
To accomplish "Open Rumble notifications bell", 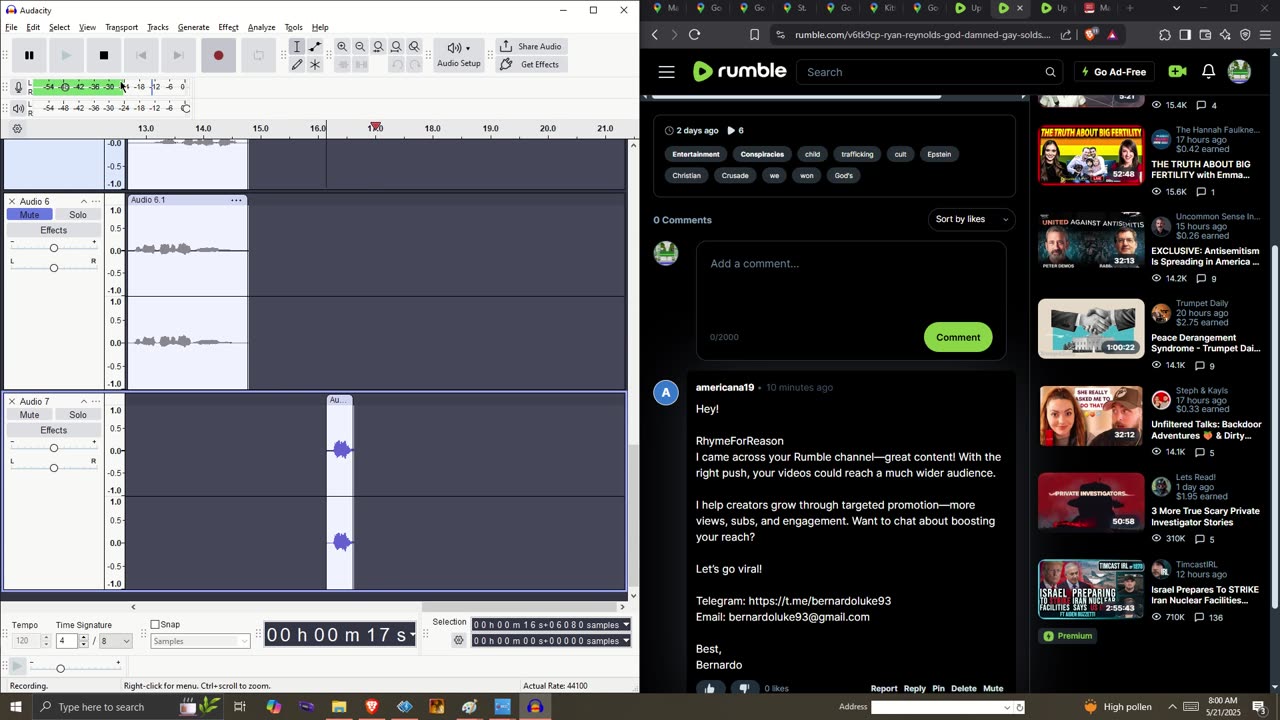I will [1208, 72].
